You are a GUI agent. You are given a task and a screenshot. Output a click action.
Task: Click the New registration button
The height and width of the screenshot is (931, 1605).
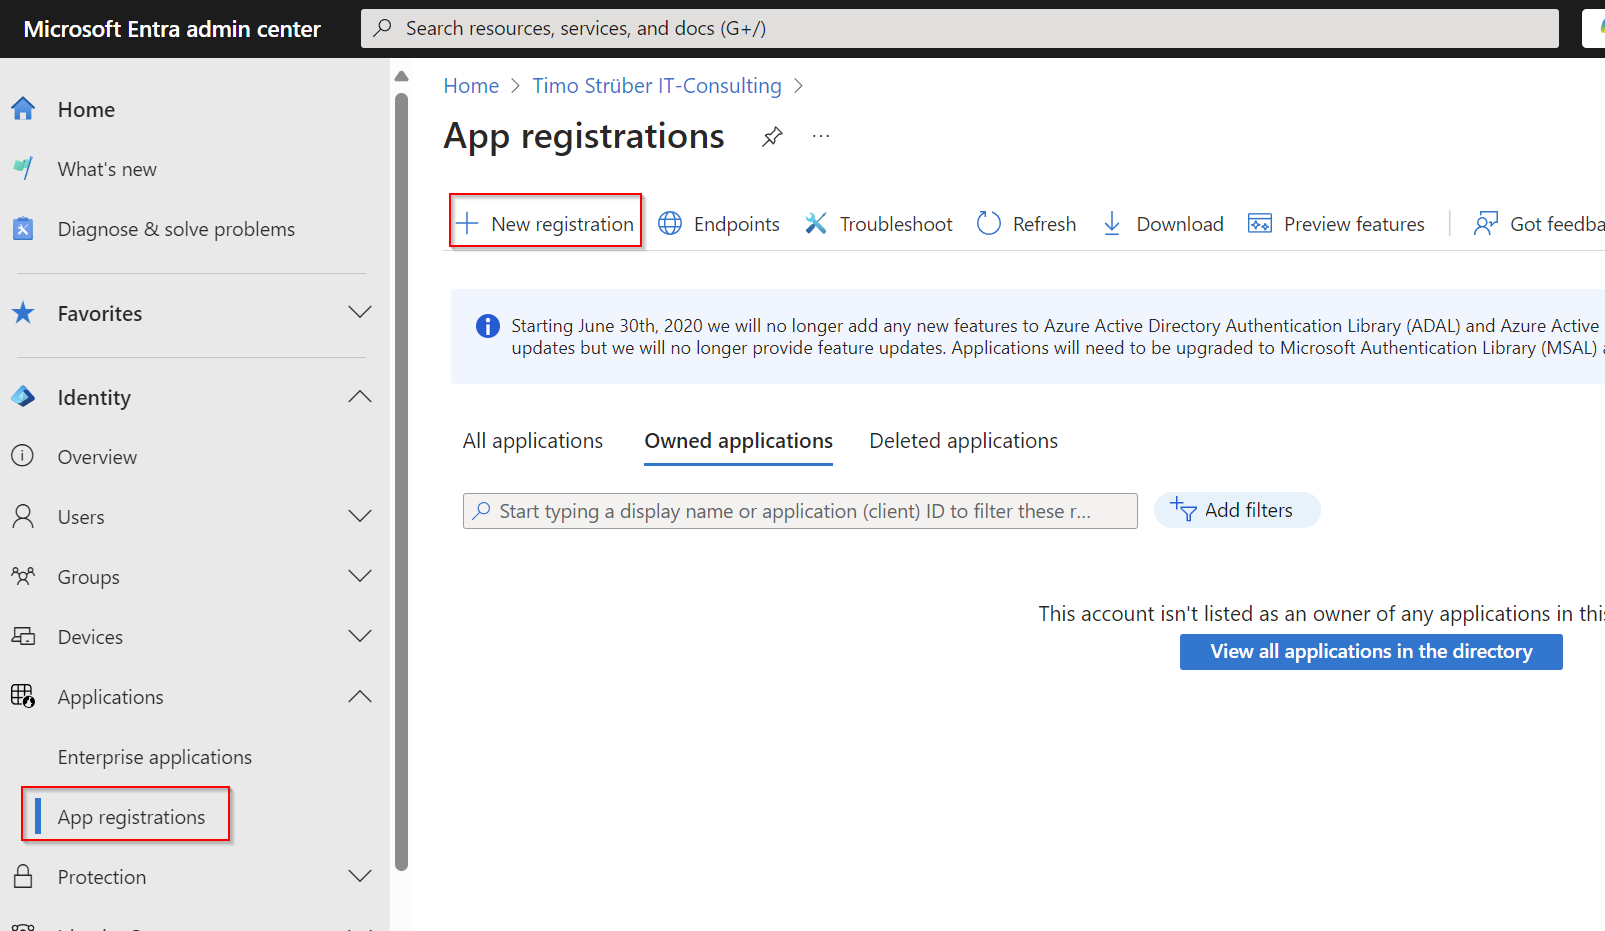[546, 224]
